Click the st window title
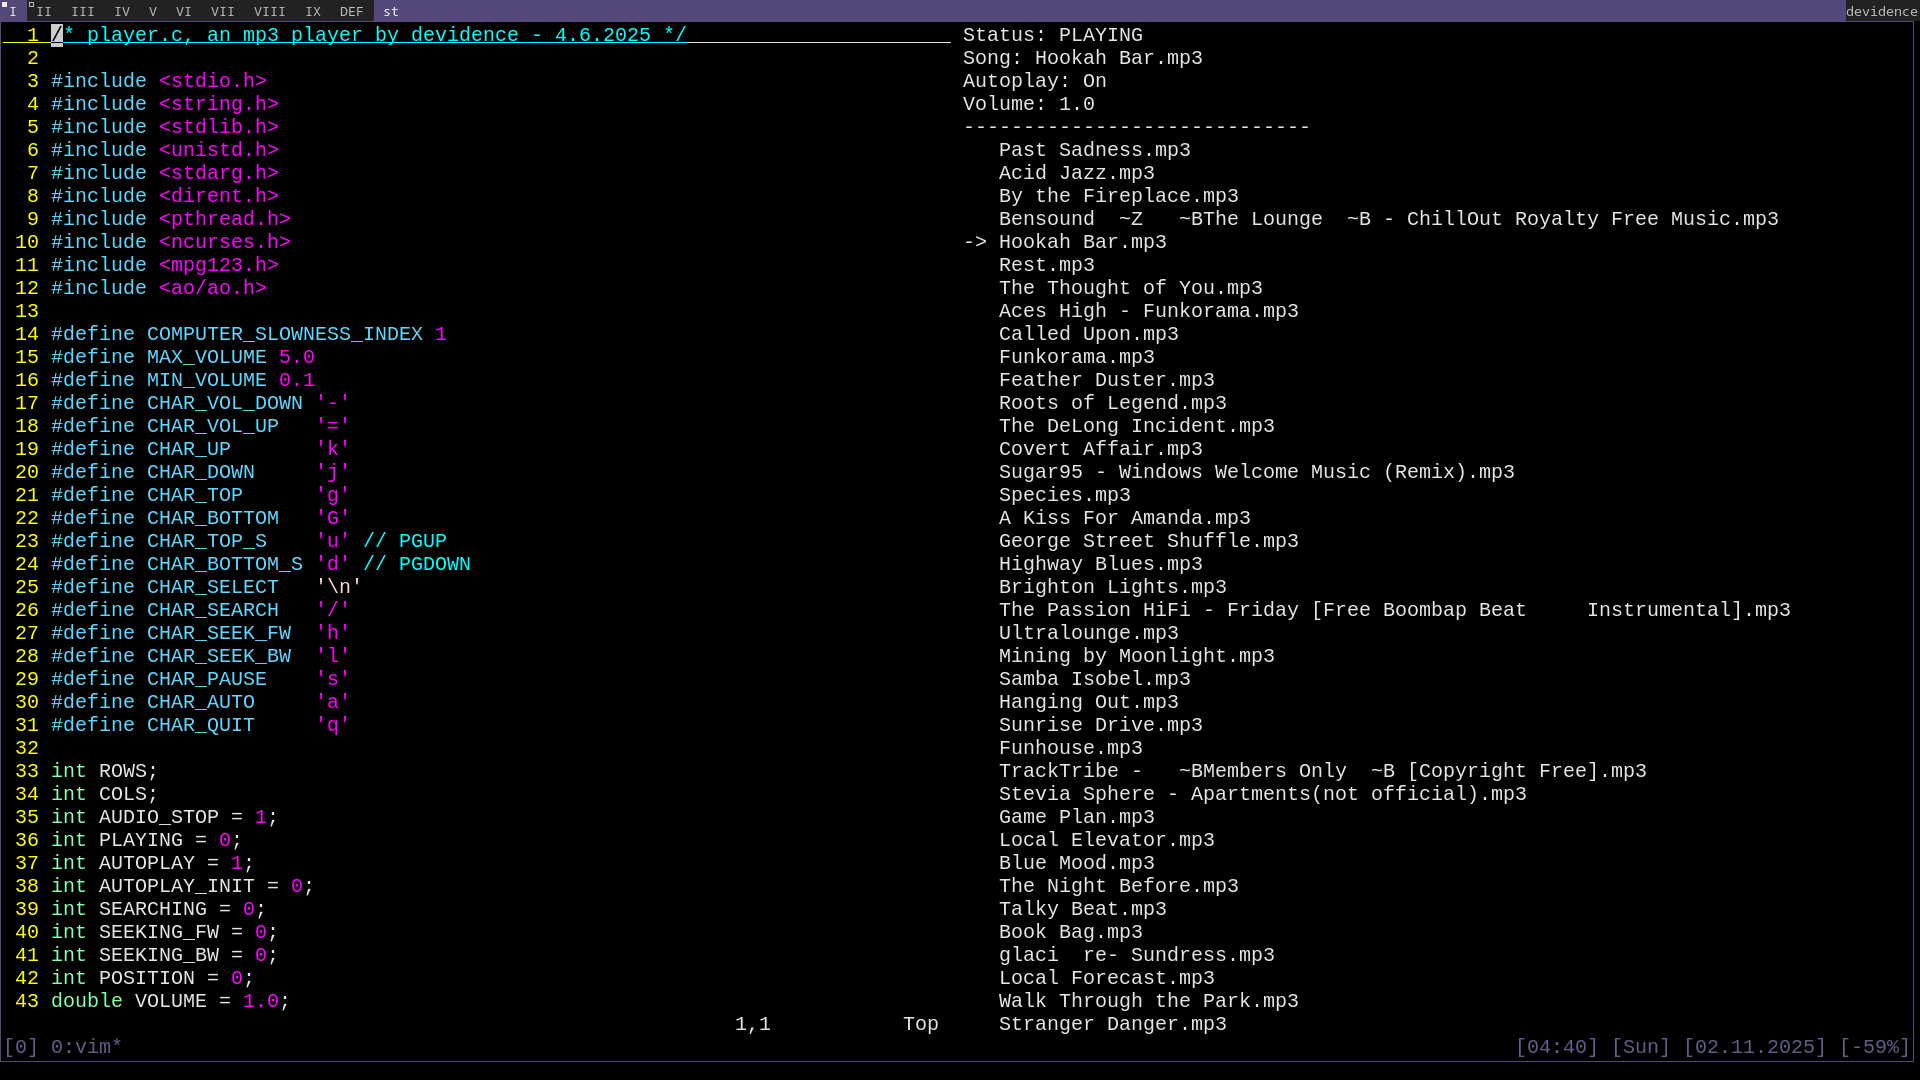Image resolution: width=1920 pixels, height=1080 pixels. coord(391,11)
